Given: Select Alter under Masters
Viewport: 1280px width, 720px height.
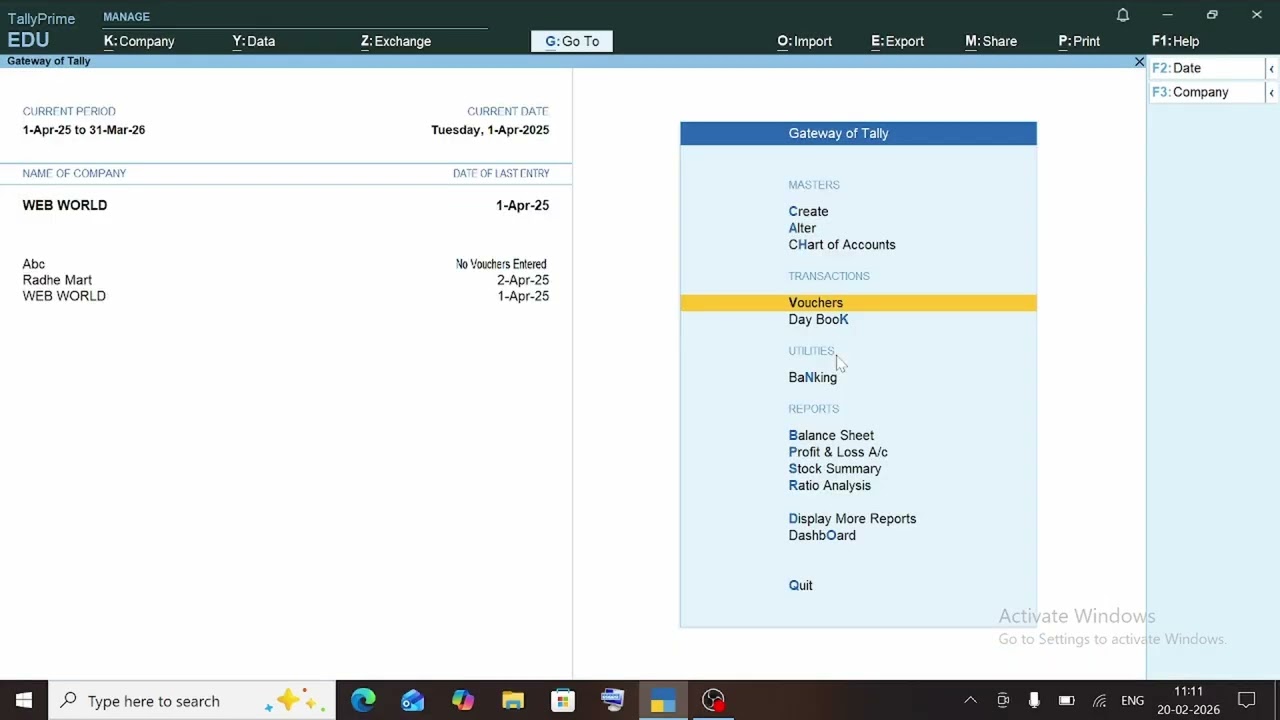Looking at the screenshot, I should click(802, 228).
